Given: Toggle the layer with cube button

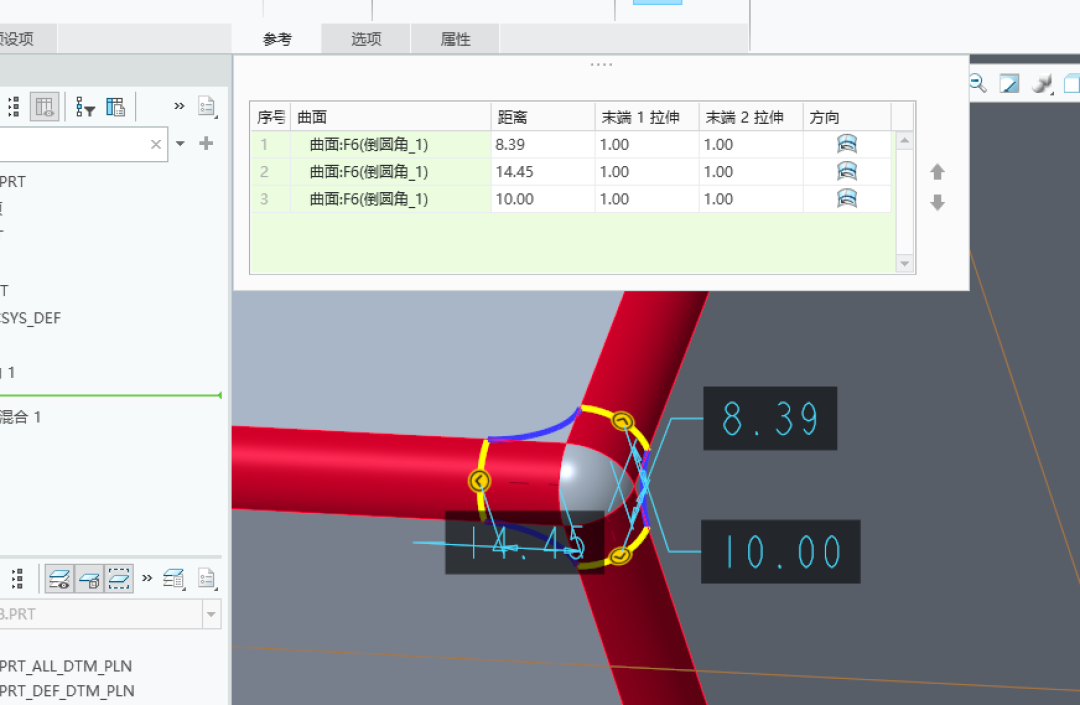Looking at the screenshot, I should 90,579.
